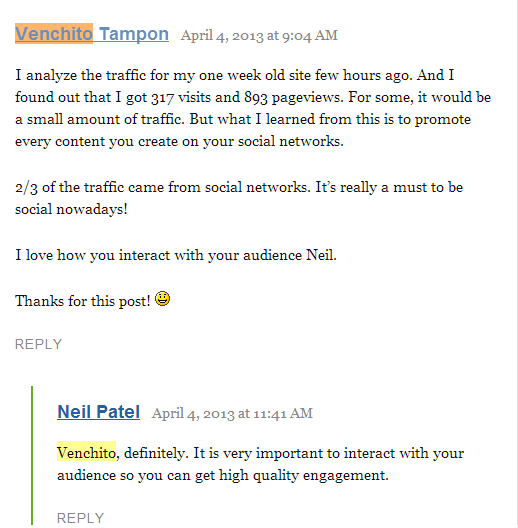Click the paragraph starting 'I analyze the traffic'

coord(253,108)
